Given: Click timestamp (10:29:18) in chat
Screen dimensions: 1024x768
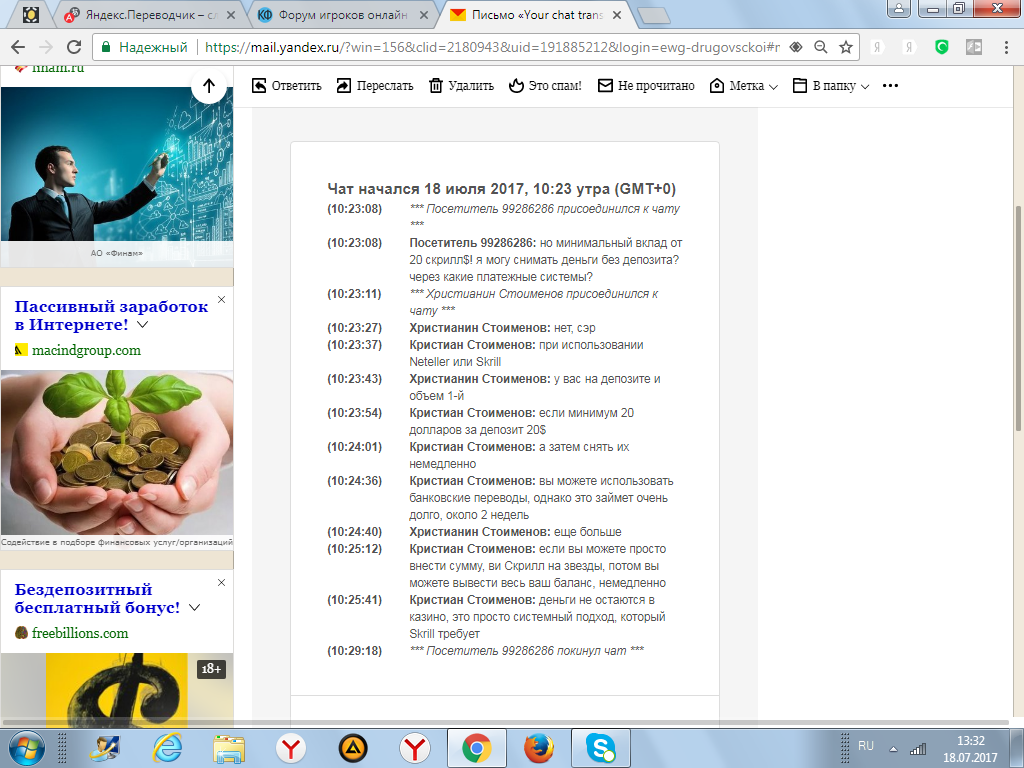Looking at the screenshot, I should coord(355,650).
